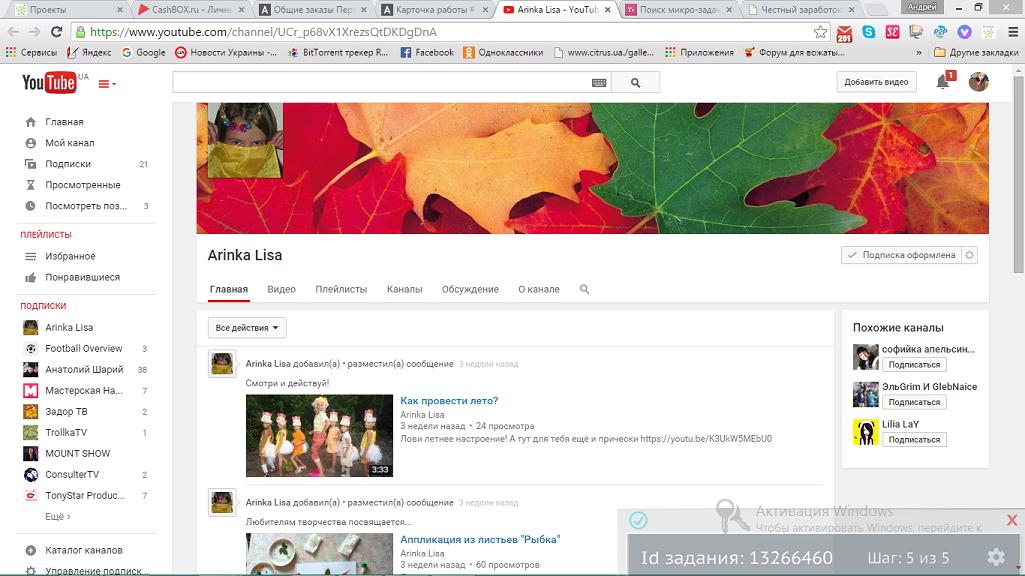Image resolution: width=1025 pixels, height=576 pixels.
Task: Open ConsulterTV in the subscriptions list
Action: (72, 475)
